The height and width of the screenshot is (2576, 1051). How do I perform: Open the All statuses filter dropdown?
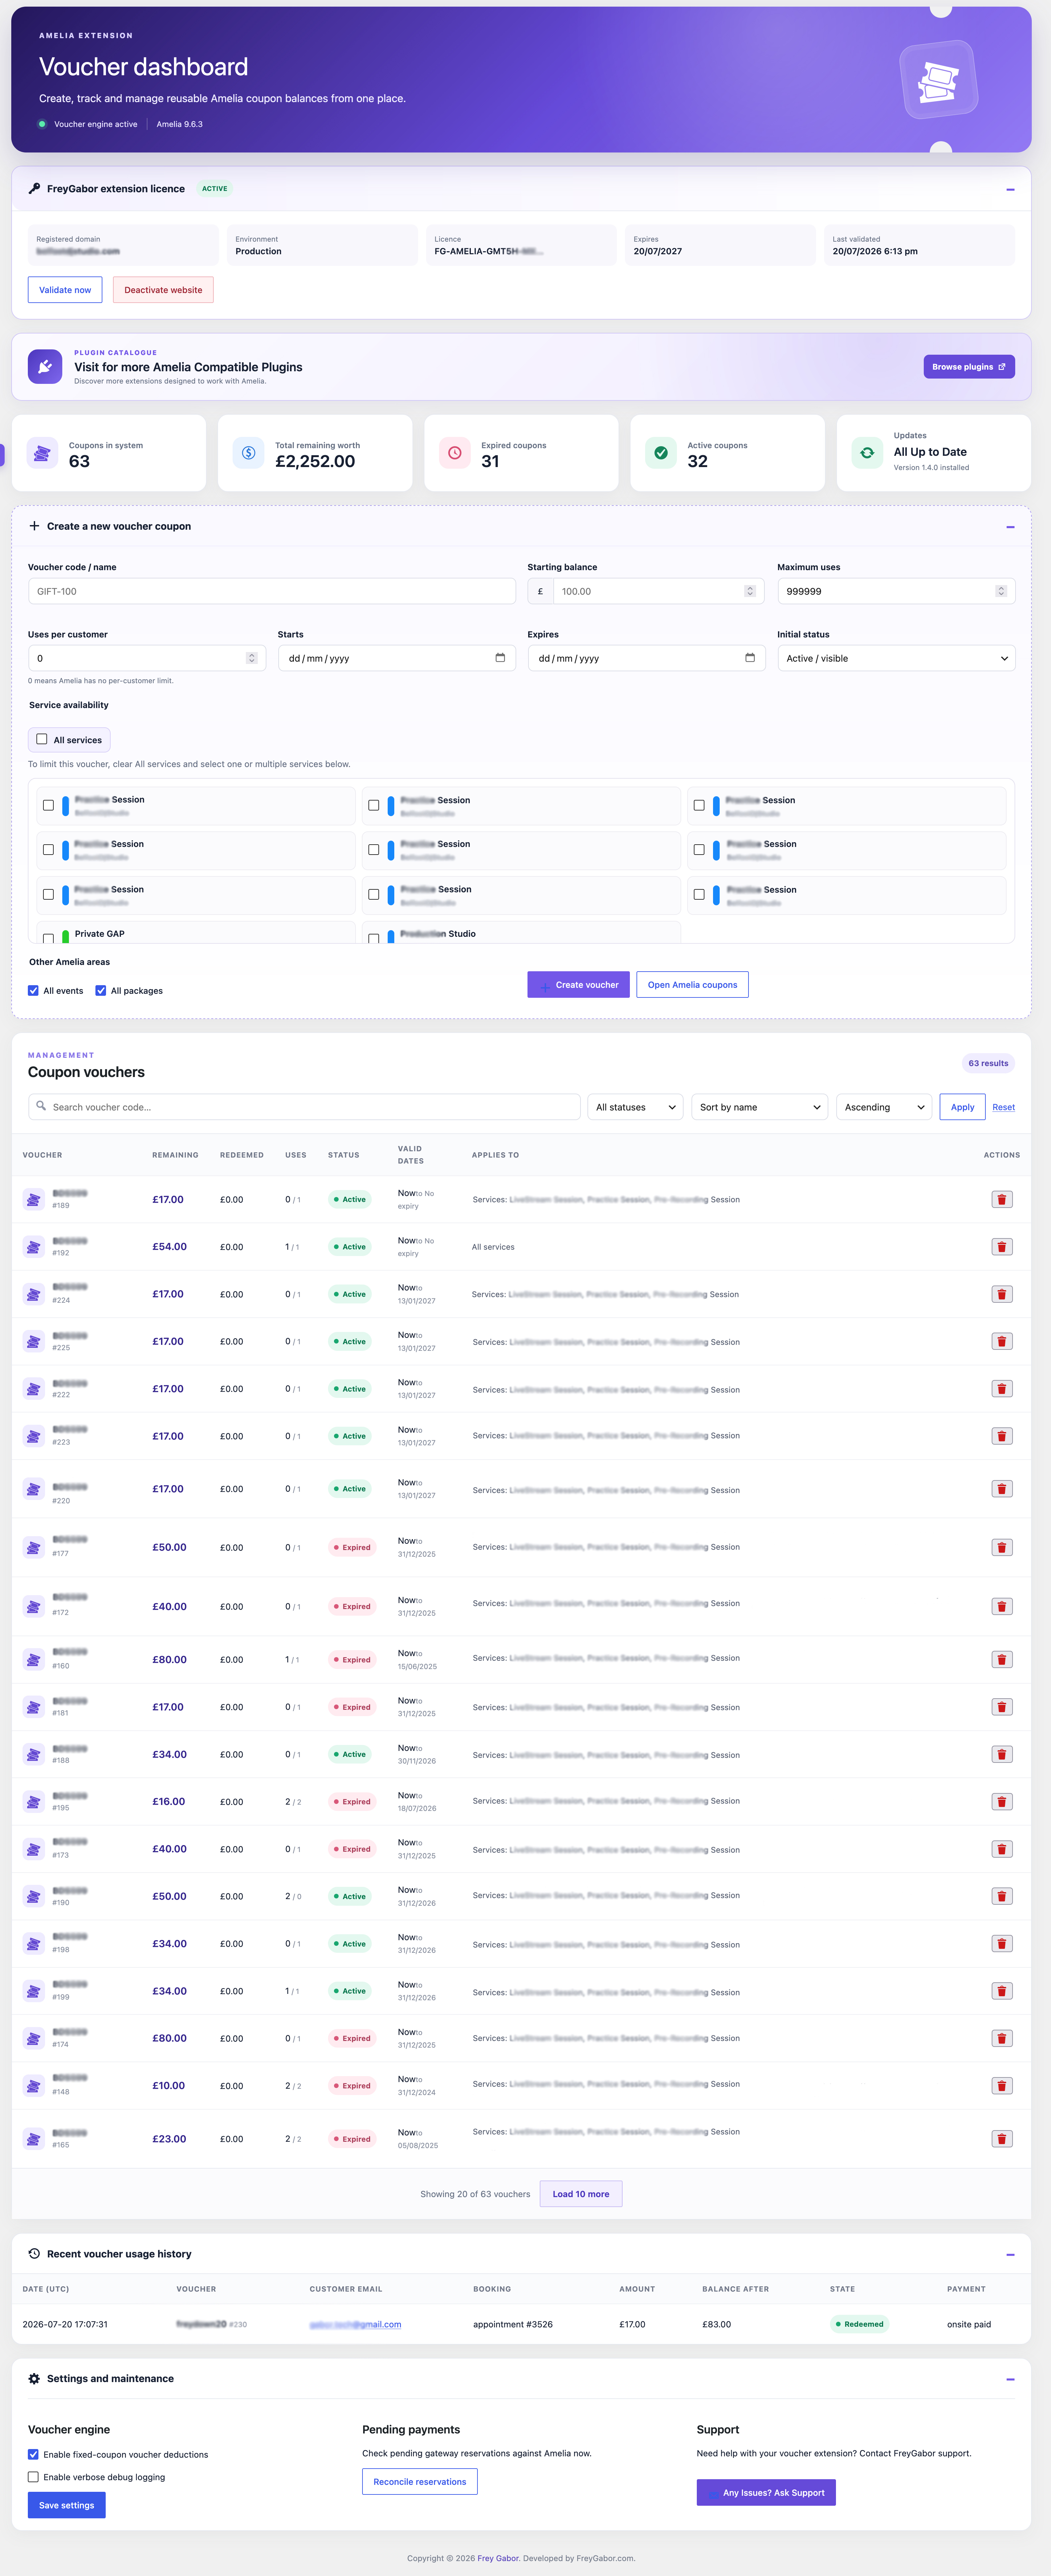point(635,1107)
